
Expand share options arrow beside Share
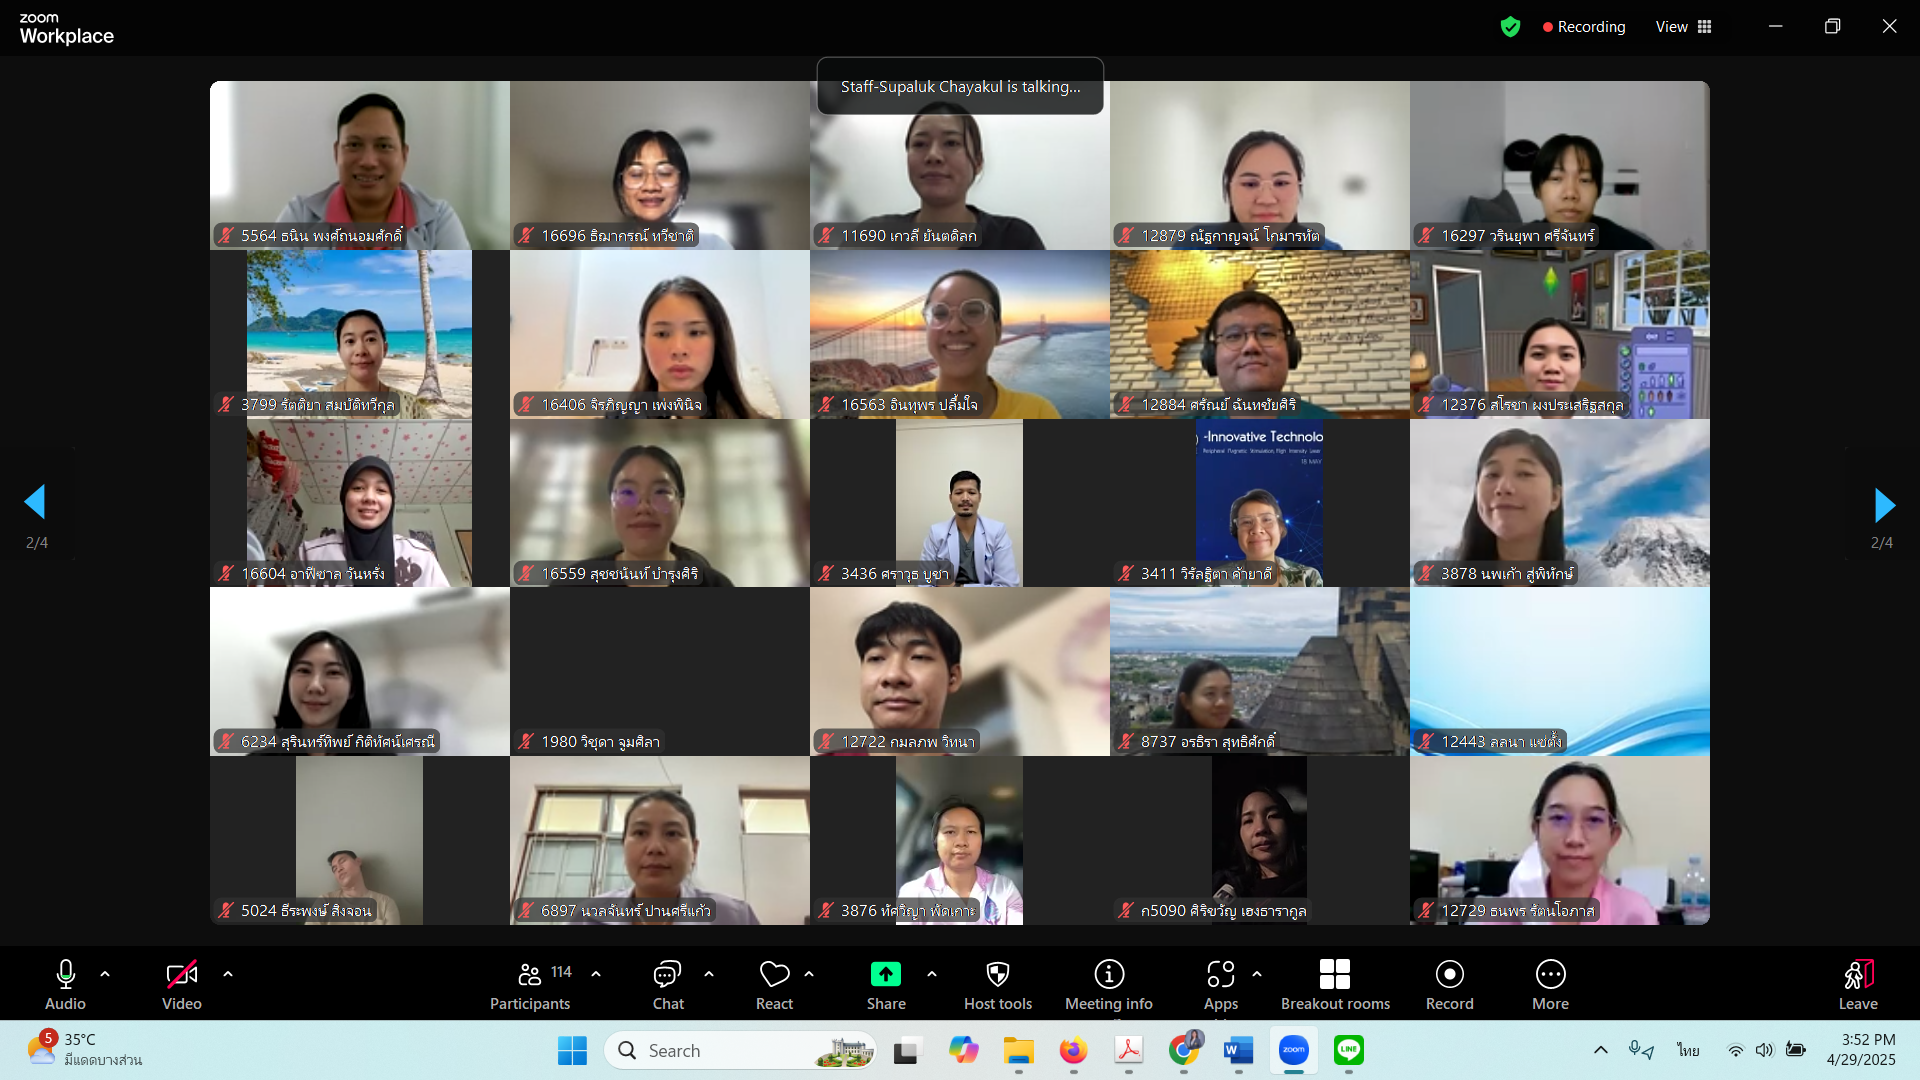point(932,973)
